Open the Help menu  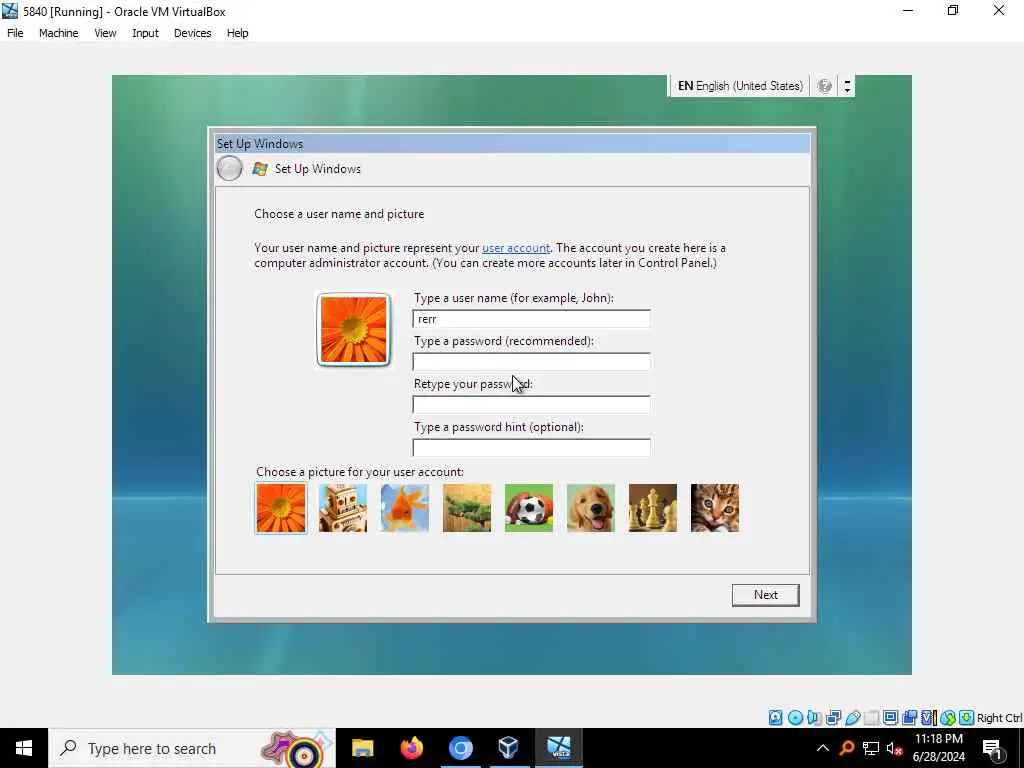click(238, 33)
